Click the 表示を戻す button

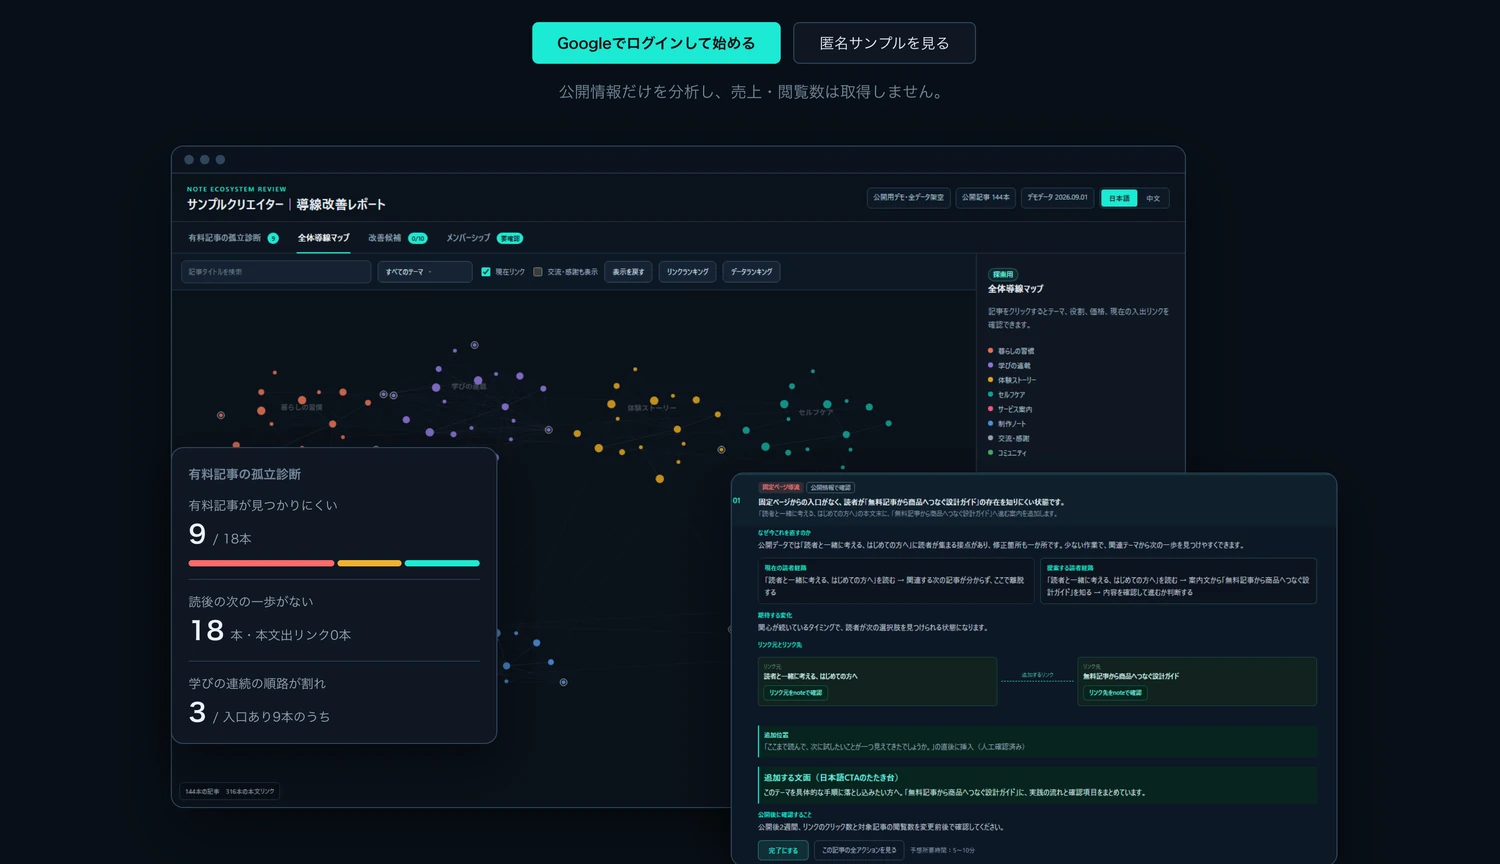(x=628, y=272)
